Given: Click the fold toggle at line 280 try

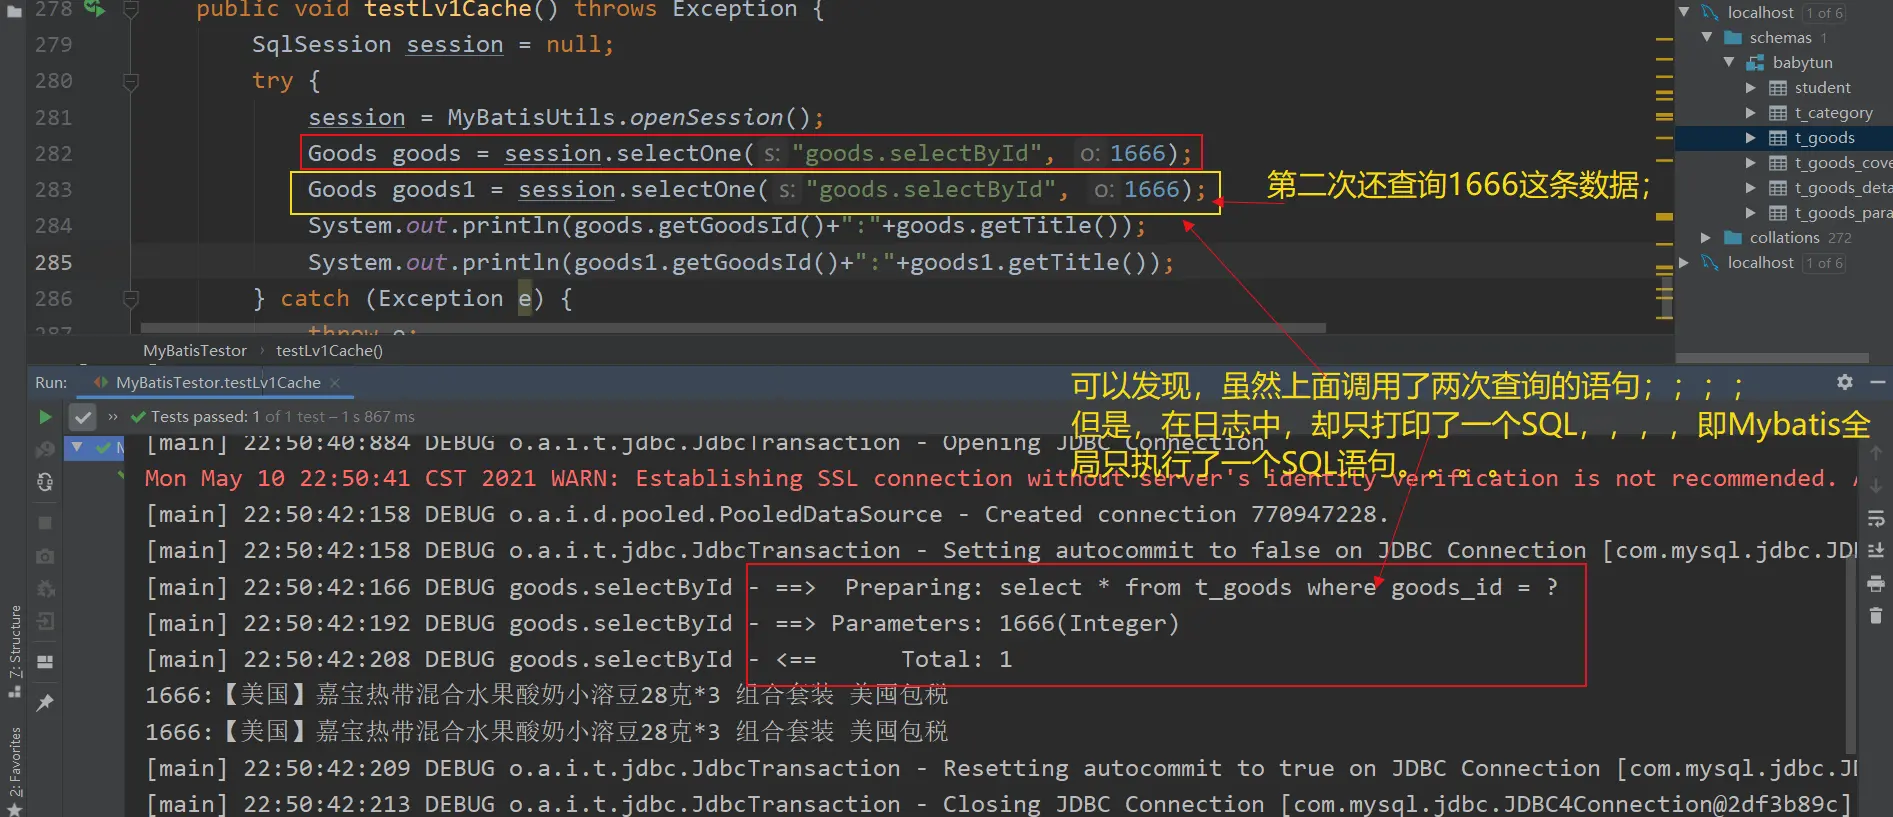Looking at the screenshot, I should (130, 81).
